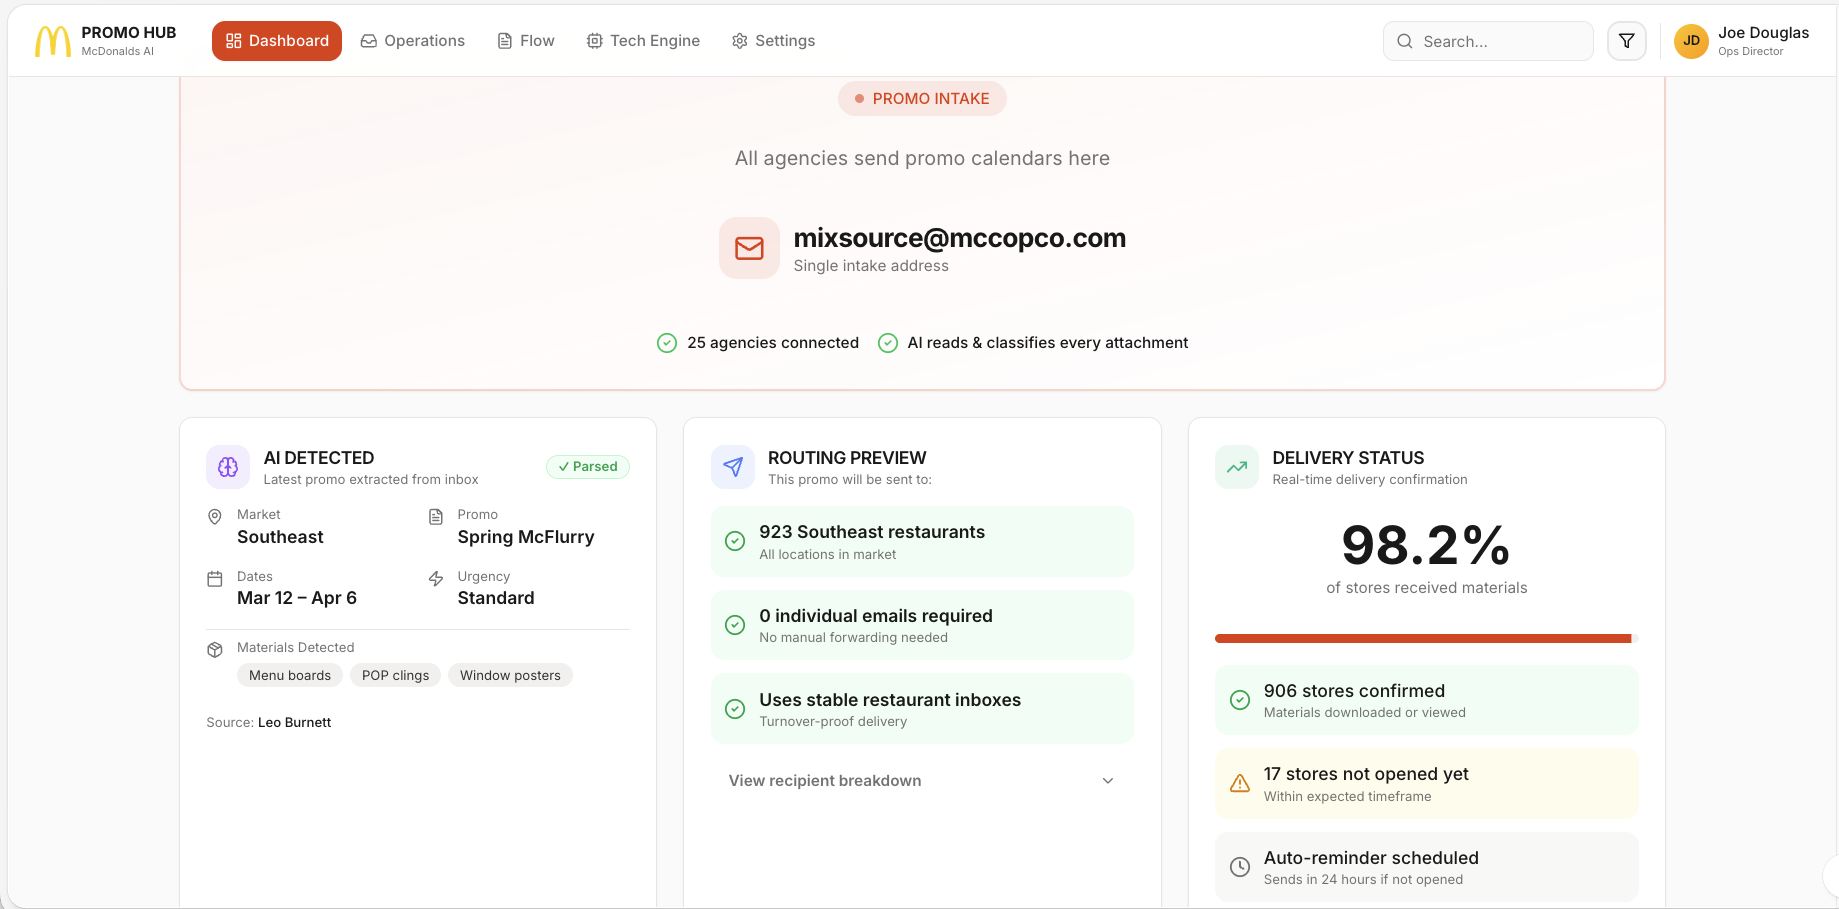
Task: Expand View recipient breakdown
Action: (x=922, y=781)
